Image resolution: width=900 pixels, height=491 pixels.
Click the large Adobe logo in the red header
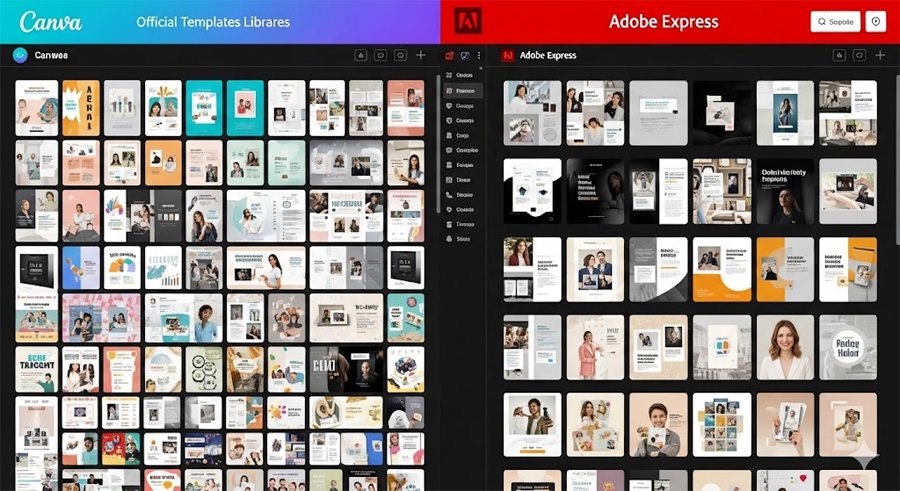pos(468,21)
